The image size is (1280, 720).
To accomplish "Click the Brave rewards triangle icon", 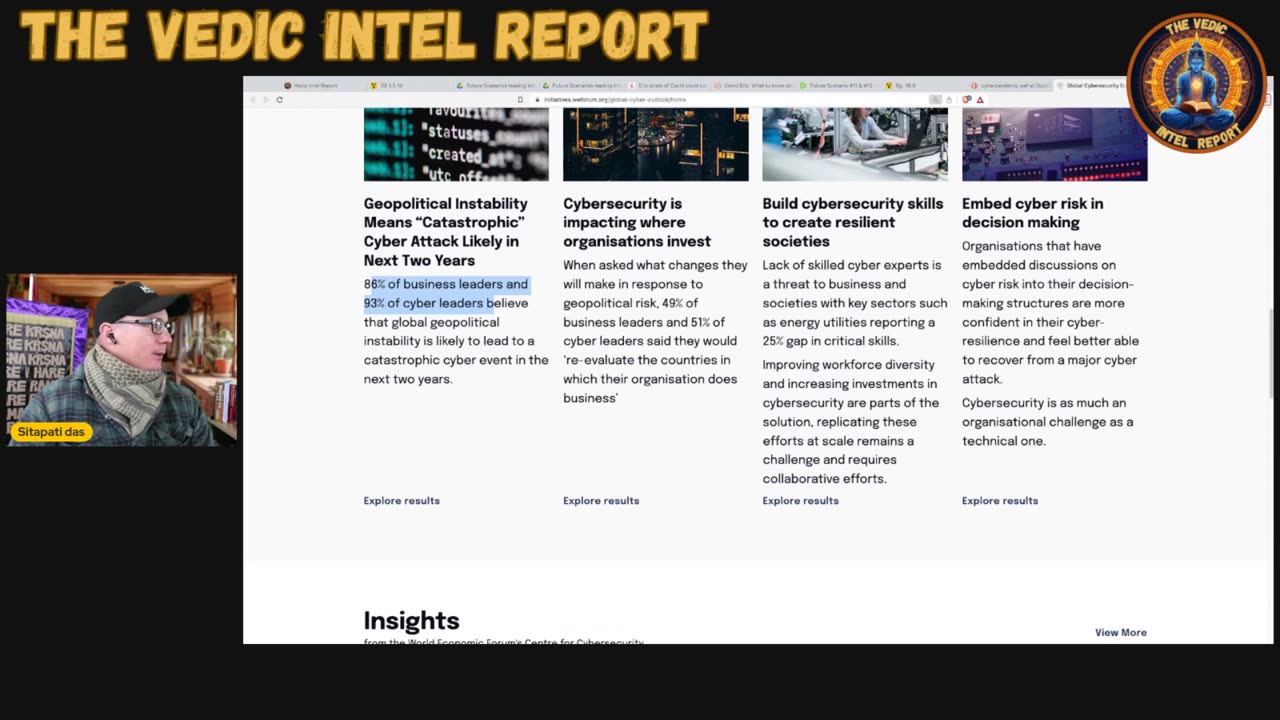I will 979,99.
